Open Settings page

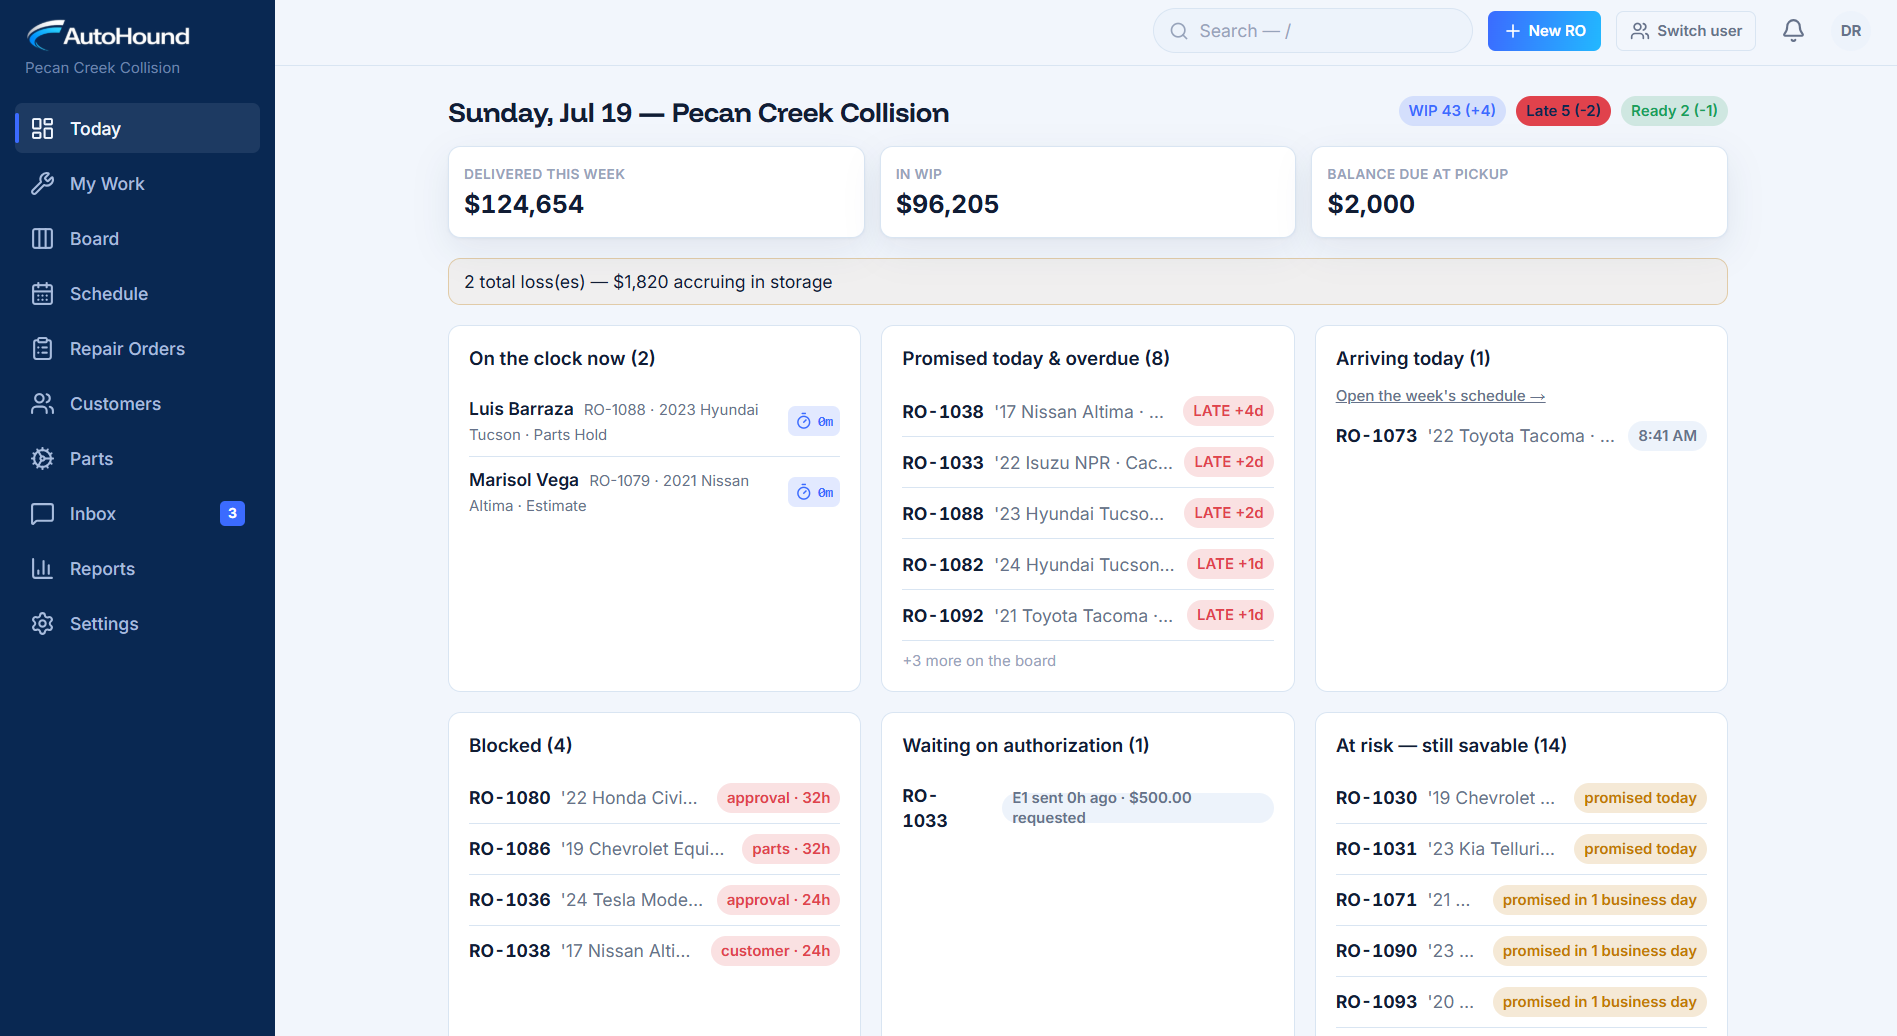tap(138, 623)
